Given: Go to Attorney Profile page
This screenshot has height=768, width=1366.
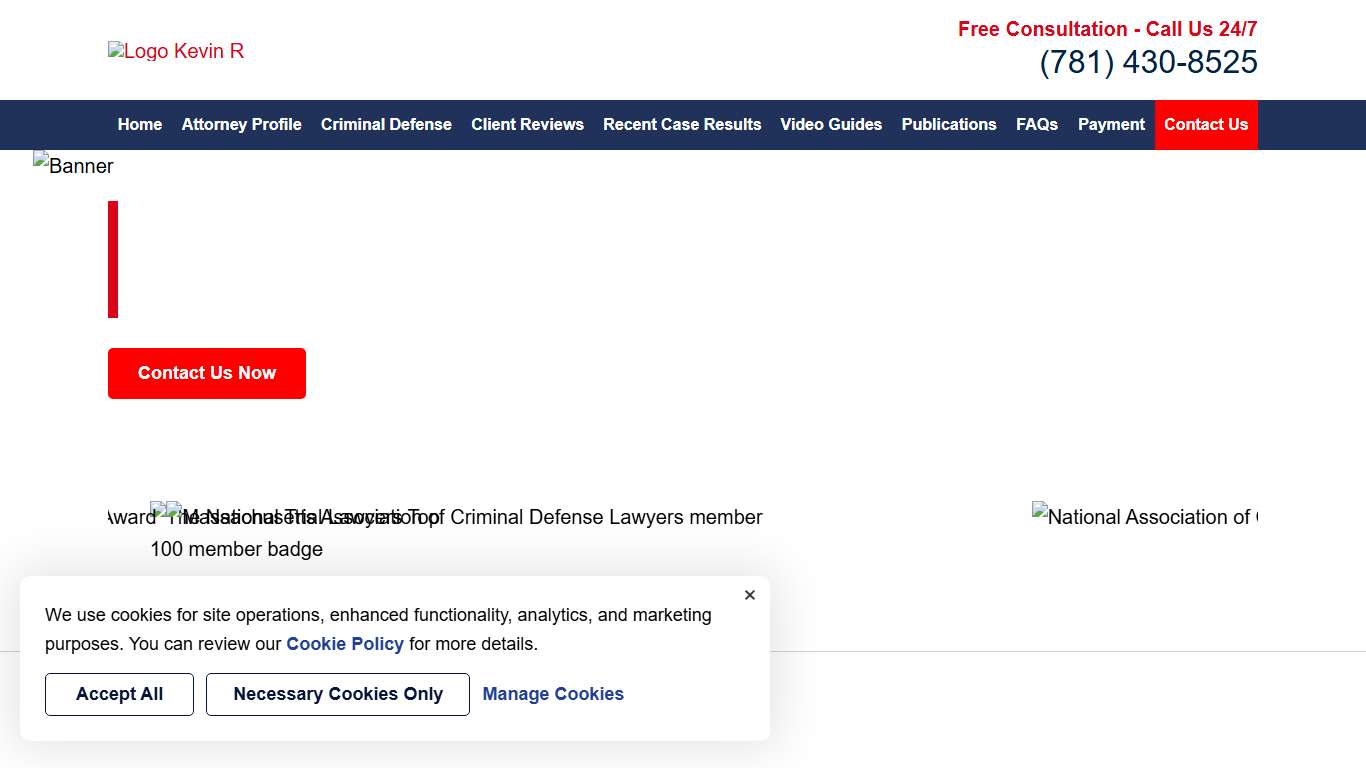Looking at the screenshot, I should pyautogui.click(x=241, y=125).
